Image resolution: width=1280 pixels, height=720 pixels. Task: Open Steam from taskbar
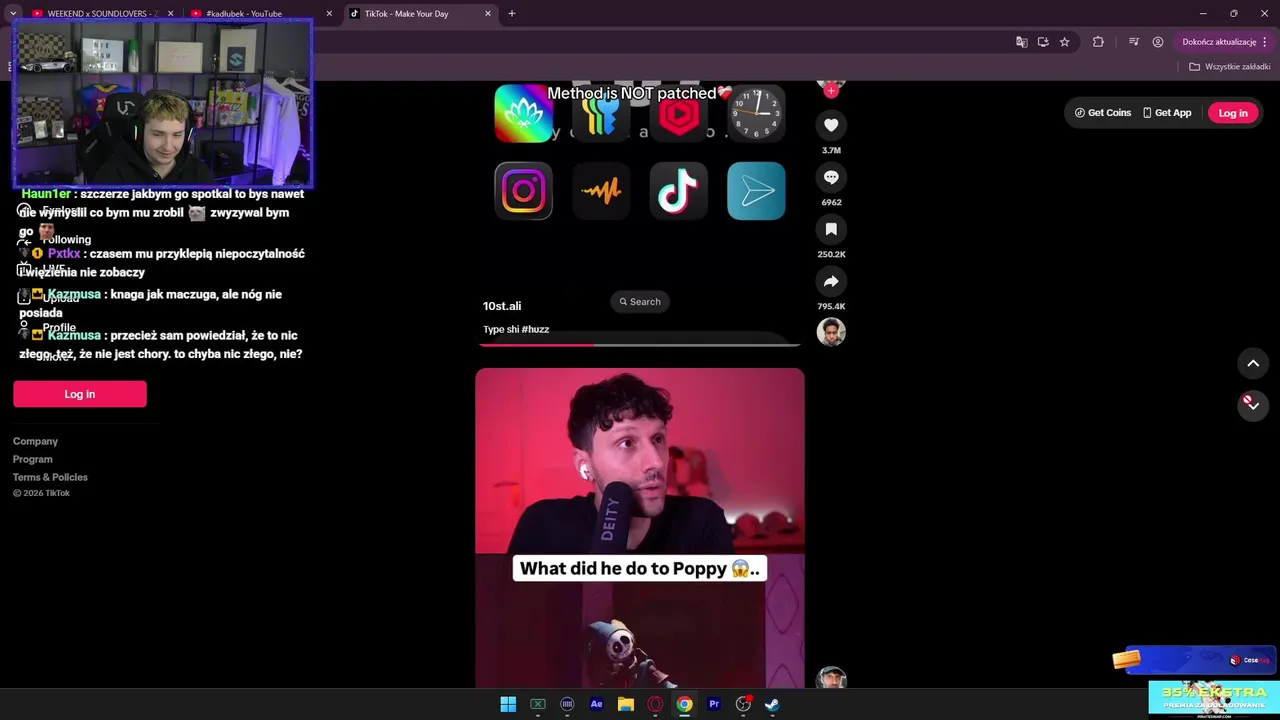[x=772, y=704]
